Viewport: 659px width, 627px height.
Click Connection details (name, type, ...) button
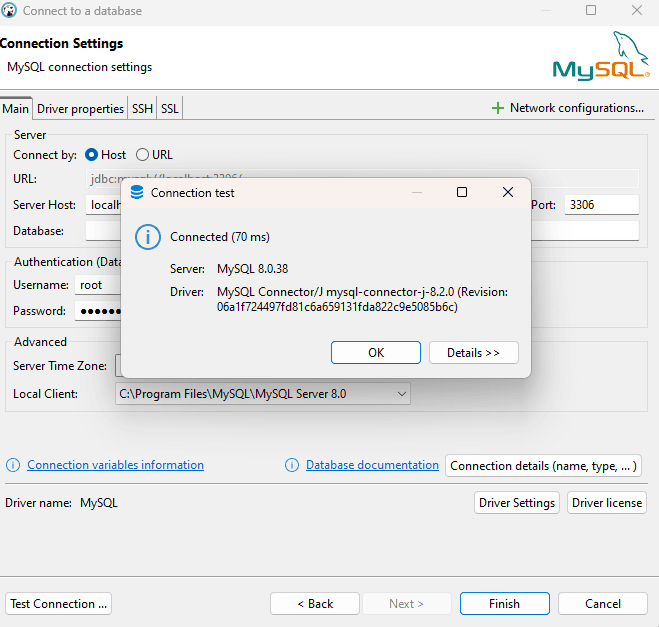pyautogui.click(x=543, y=466)
